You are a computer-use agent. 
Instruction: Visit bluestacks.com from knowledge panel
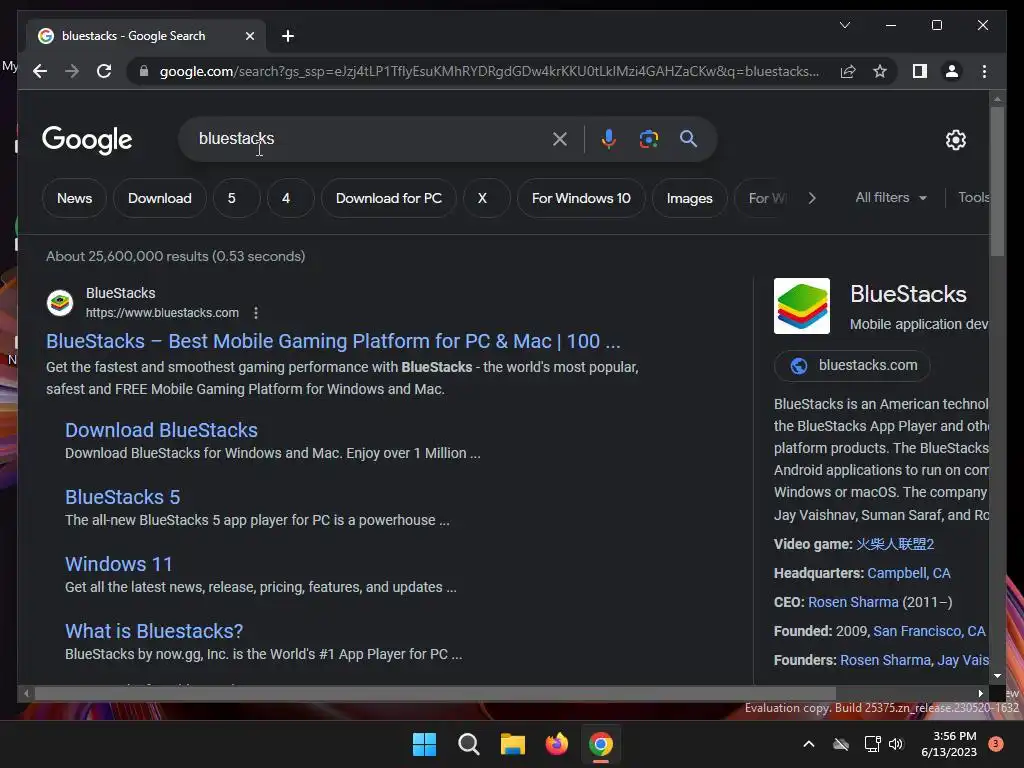(x=852, y=365)
